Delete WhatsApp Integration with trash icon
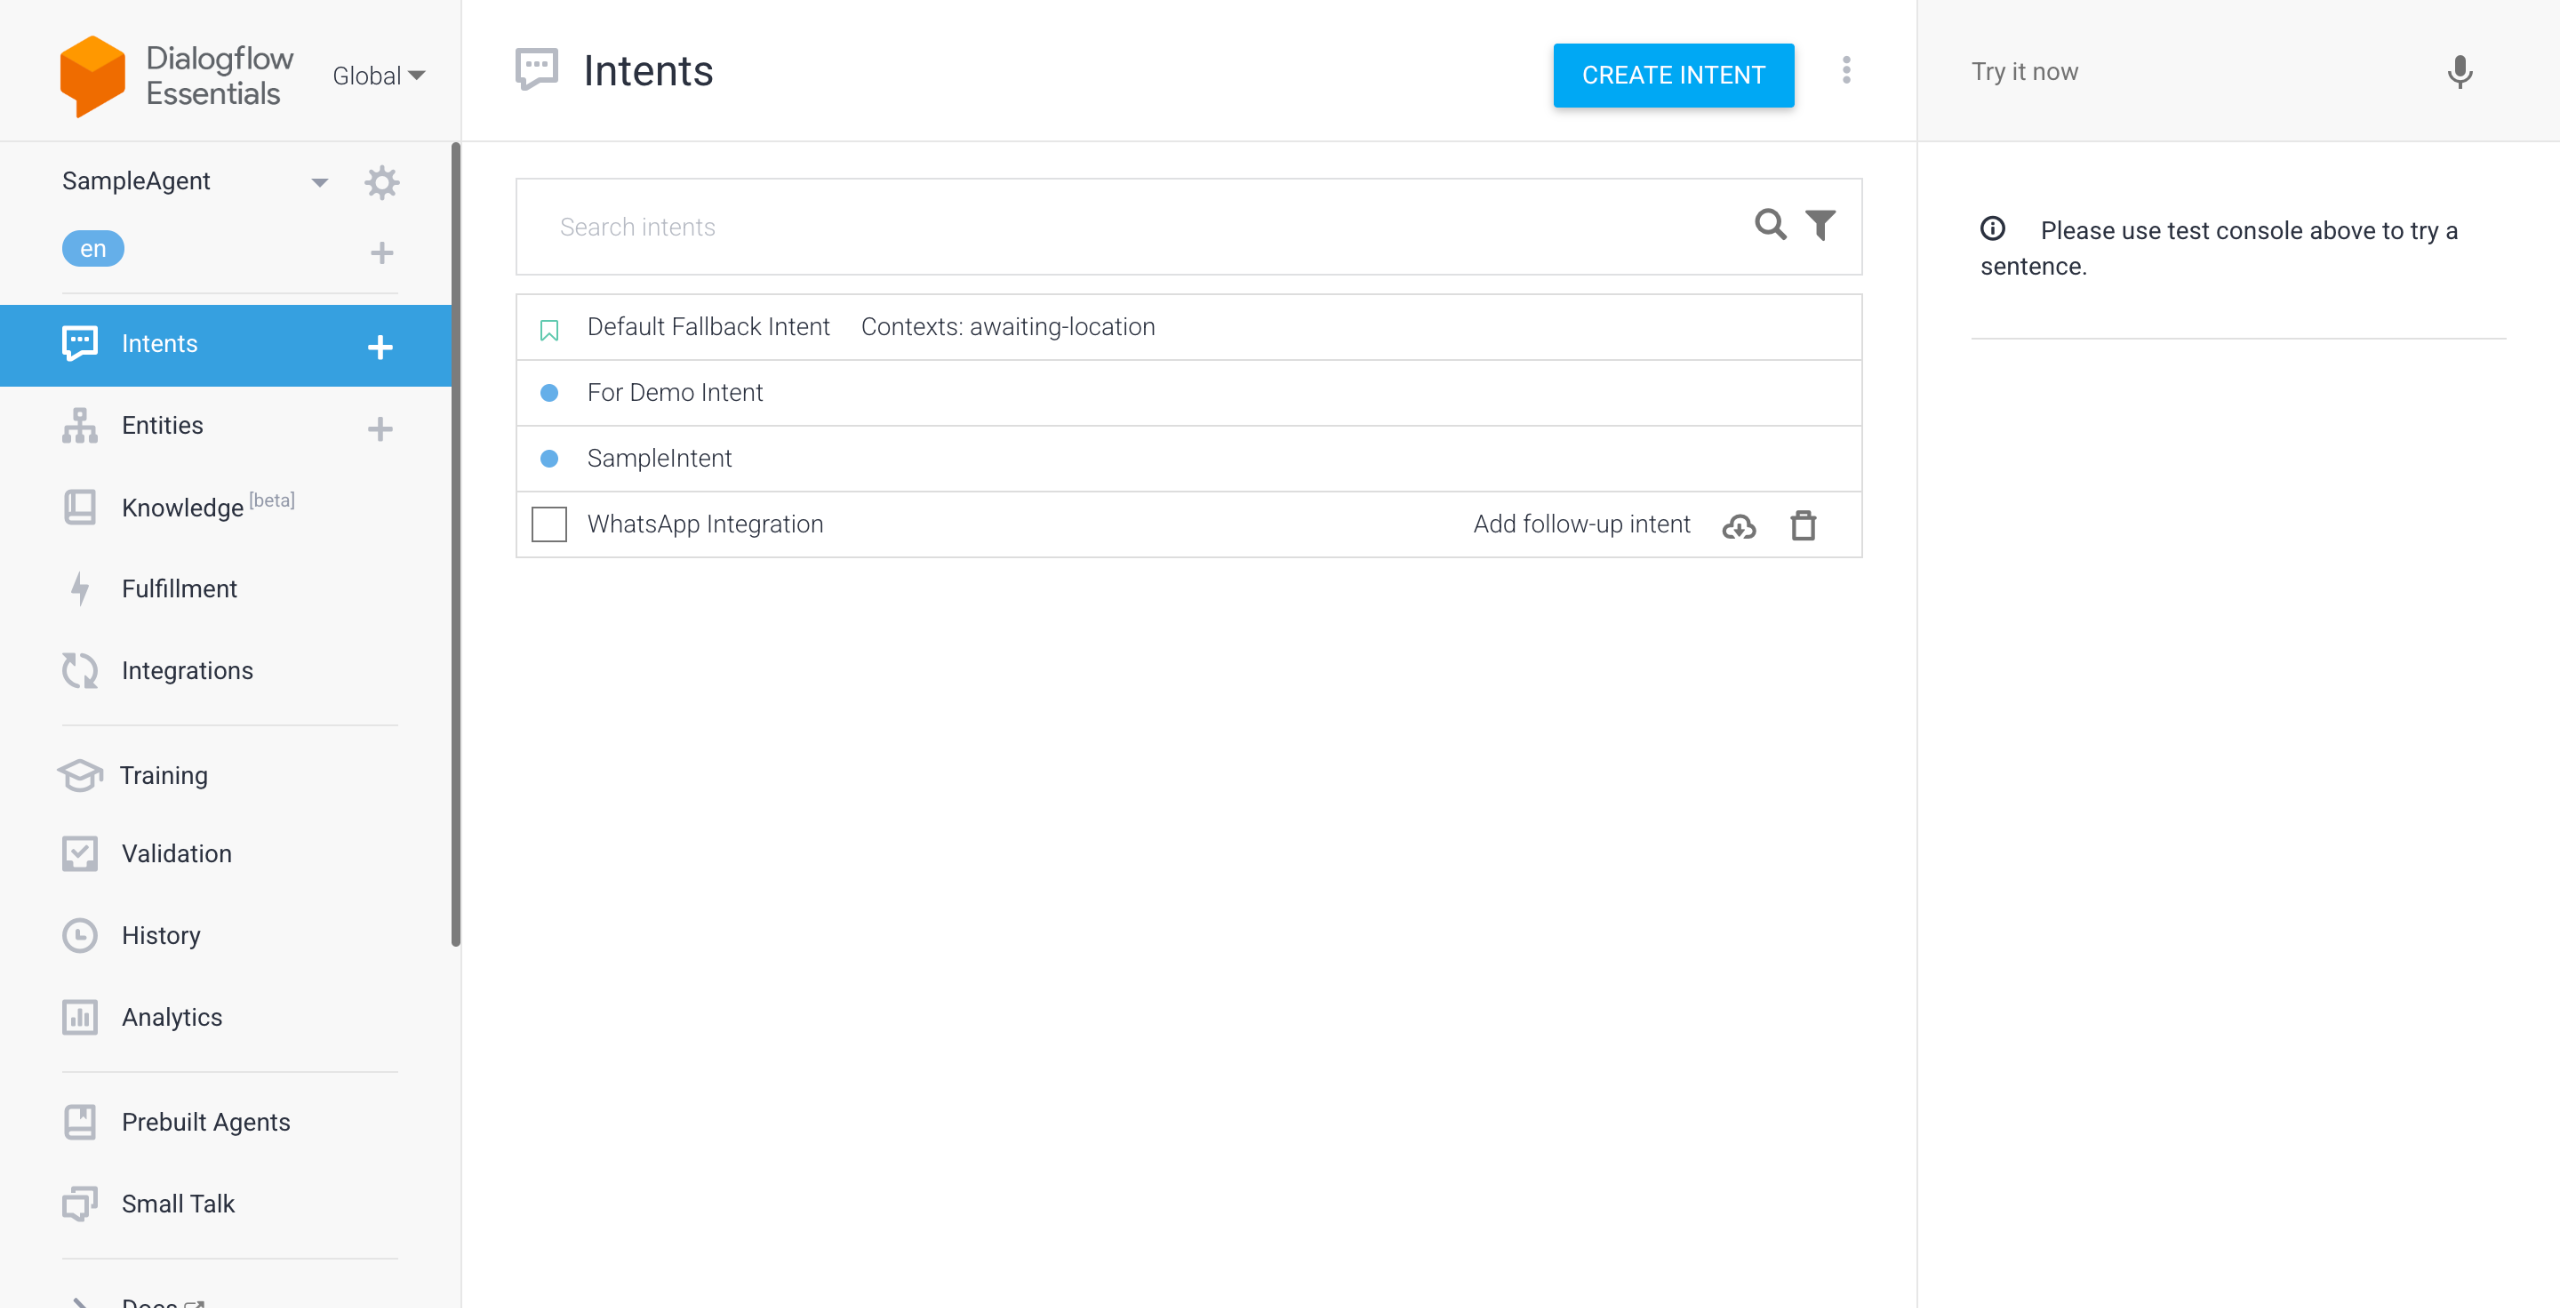2560x1308 pixels. [1803, 525]
